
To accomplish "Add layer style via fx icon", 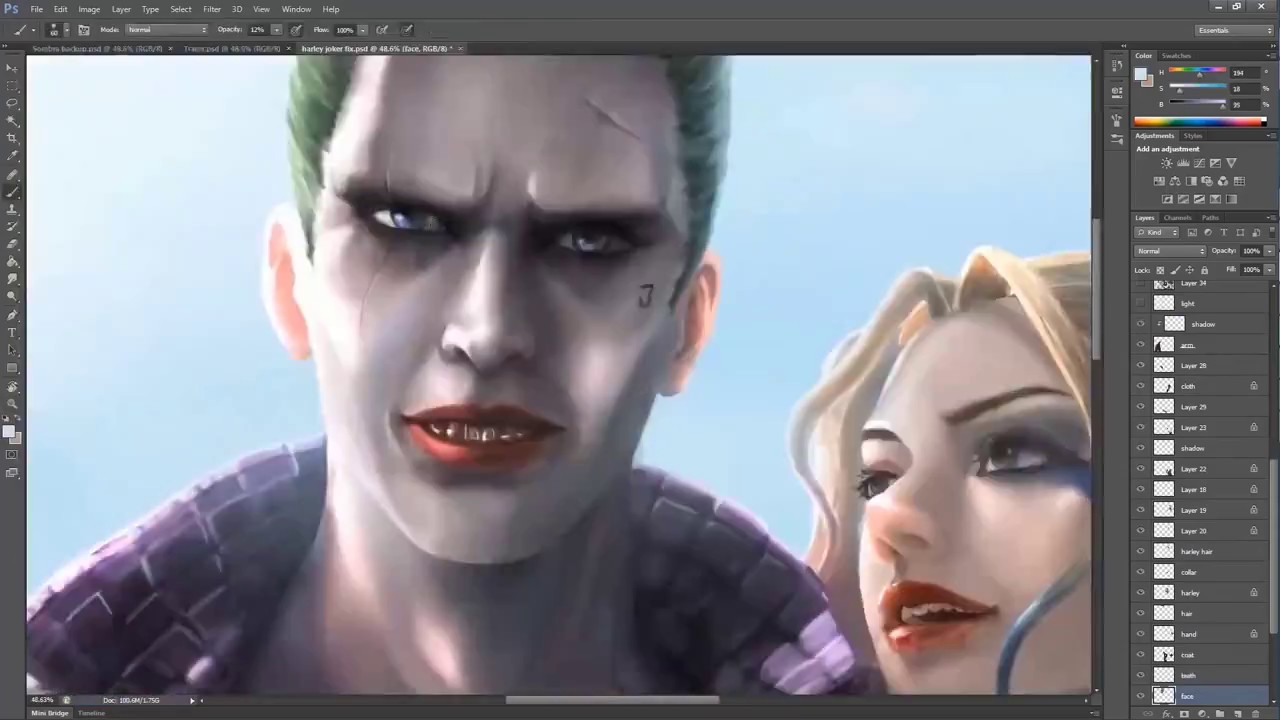I will coord(1166,714).
